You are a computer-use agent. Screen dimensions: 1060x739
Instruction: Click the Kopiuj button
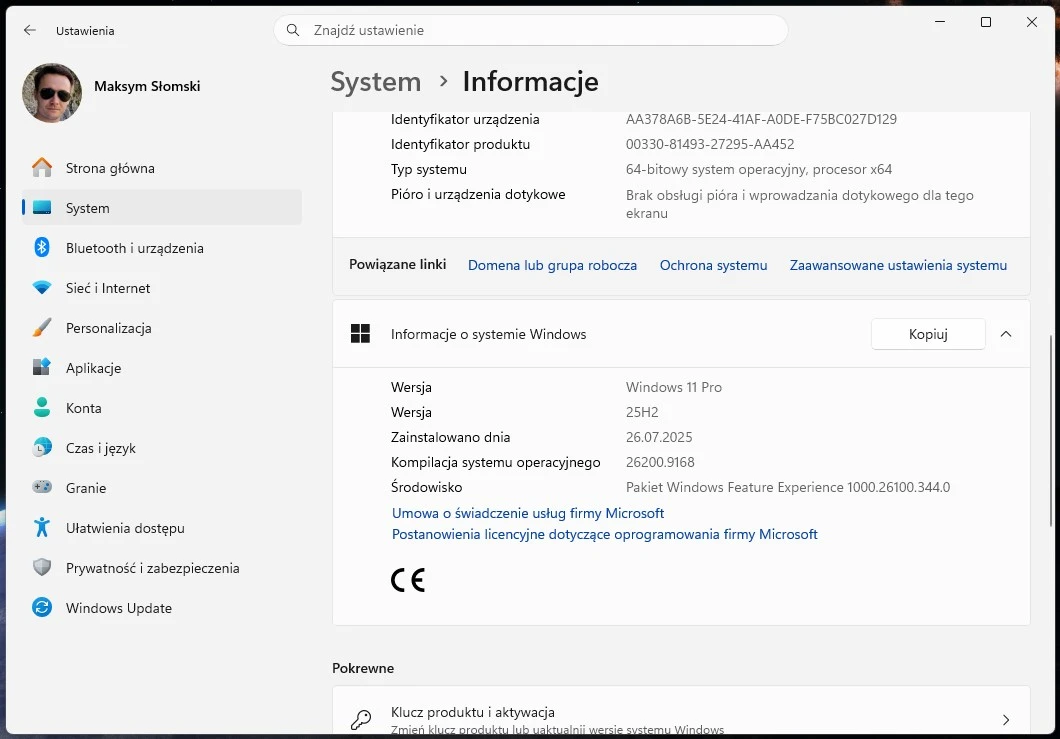click(928, 334)
